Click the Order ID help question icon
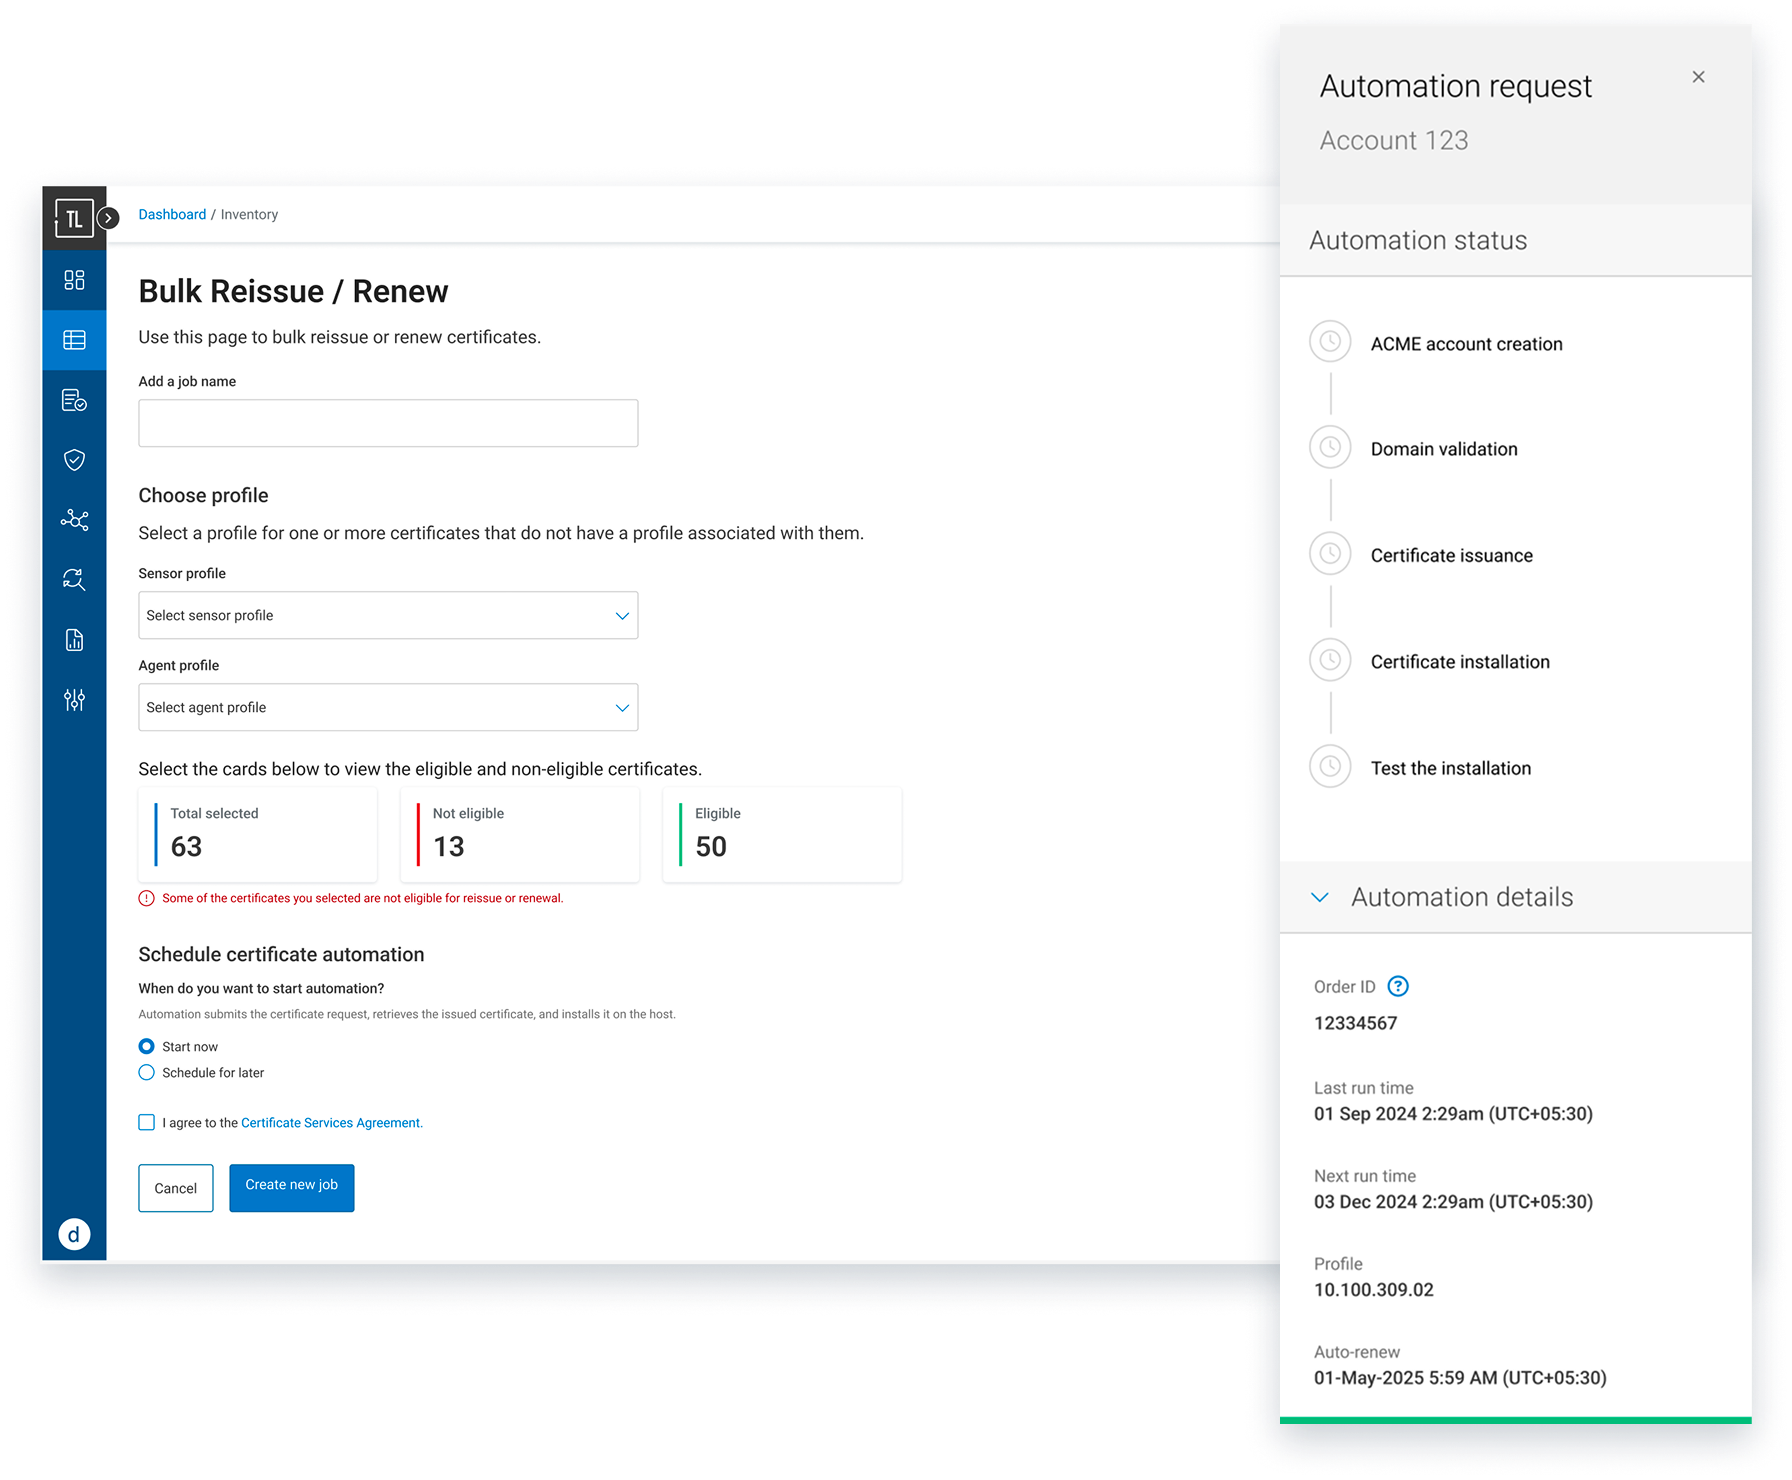1792x1480 pixels. (1398, 986)
